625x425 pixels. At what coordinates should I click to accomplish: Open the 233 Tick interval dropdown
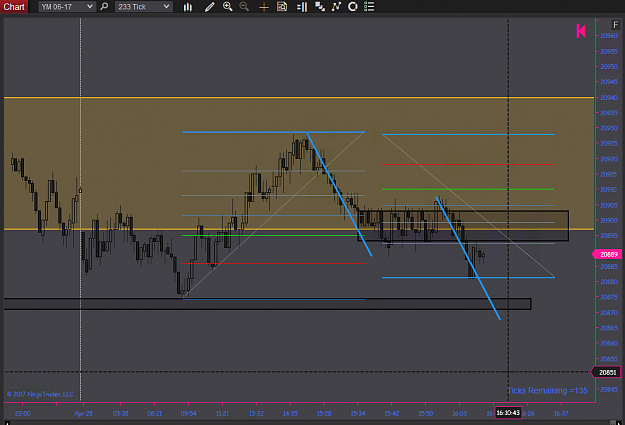pyautogui.click(x=143, y=6)
